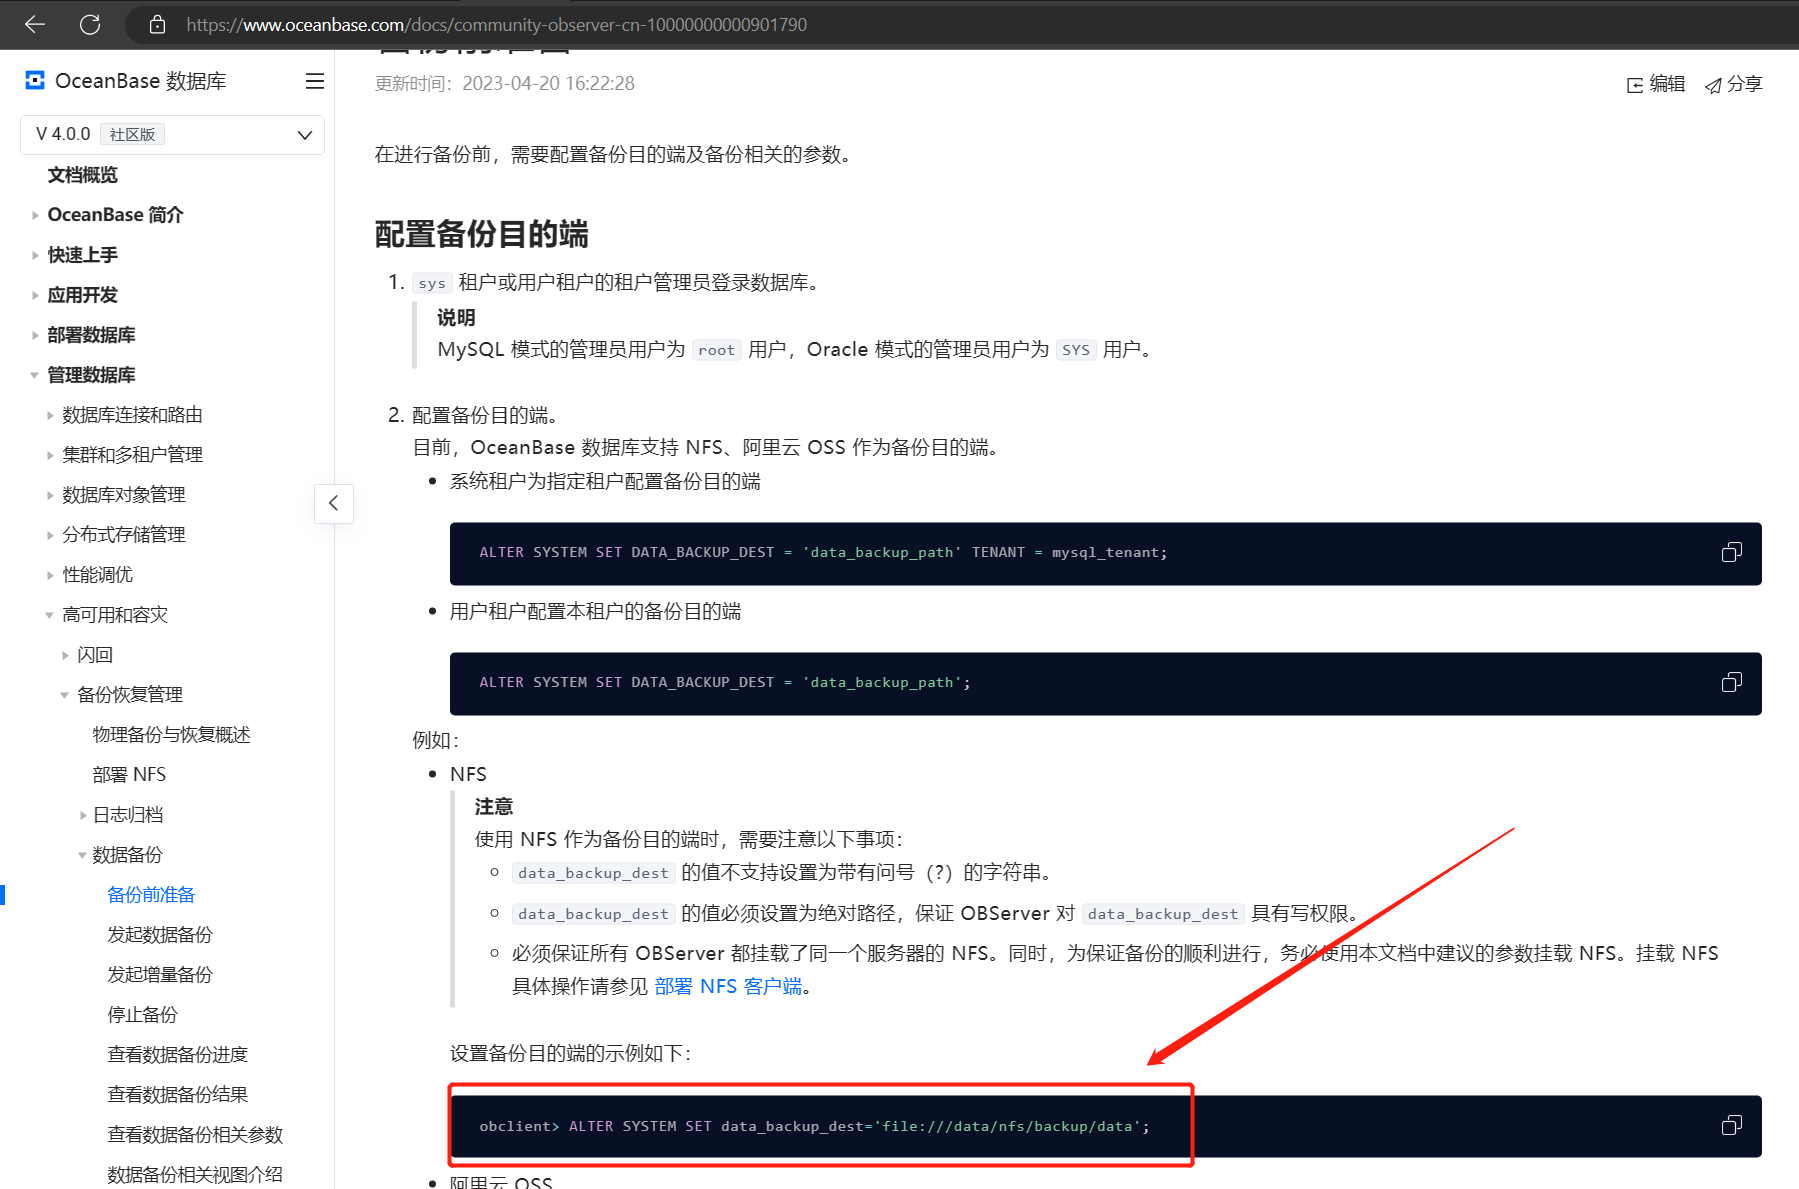Open 查看数据备份进度 in the sidebar
The height and width of the screenshot is (1189, 1799).
(178, 1055)
